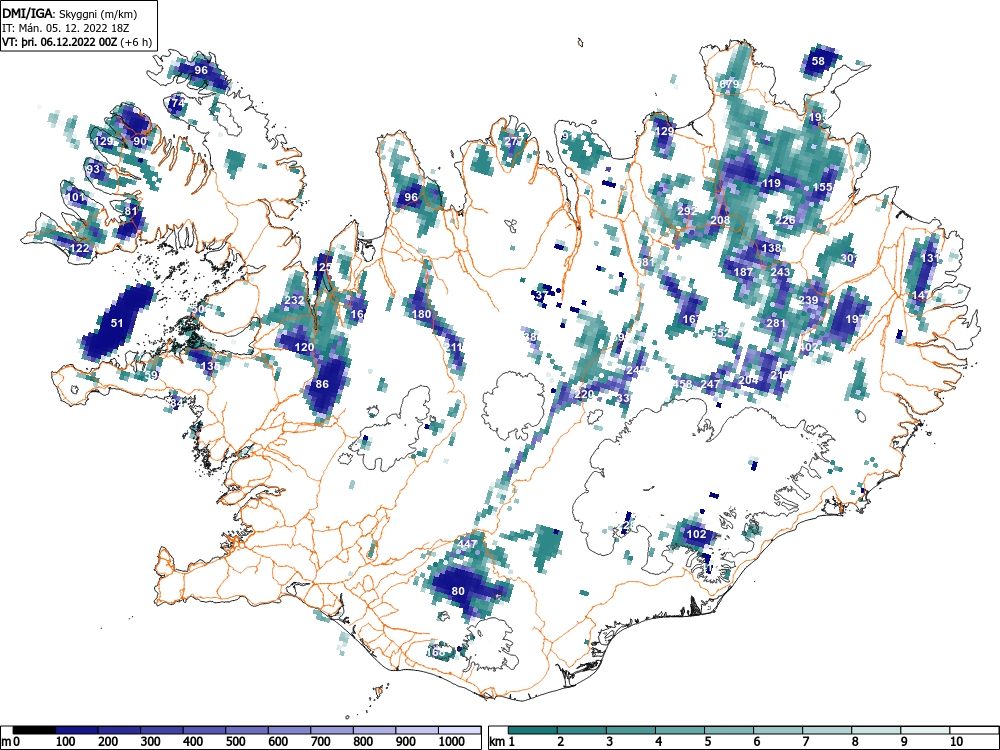Click the visibility value 447 on the map
This screenshot has height=750, width=1000.
tap(467, 544)
